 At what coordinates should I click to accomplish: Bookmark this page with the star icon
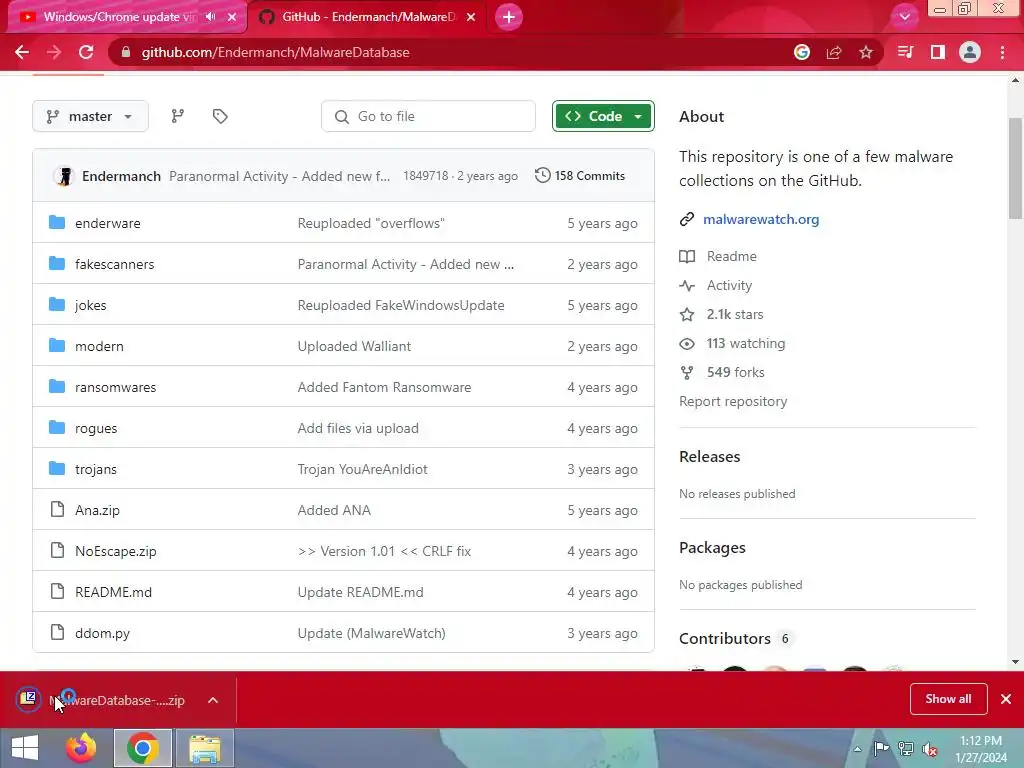point(866,52)
